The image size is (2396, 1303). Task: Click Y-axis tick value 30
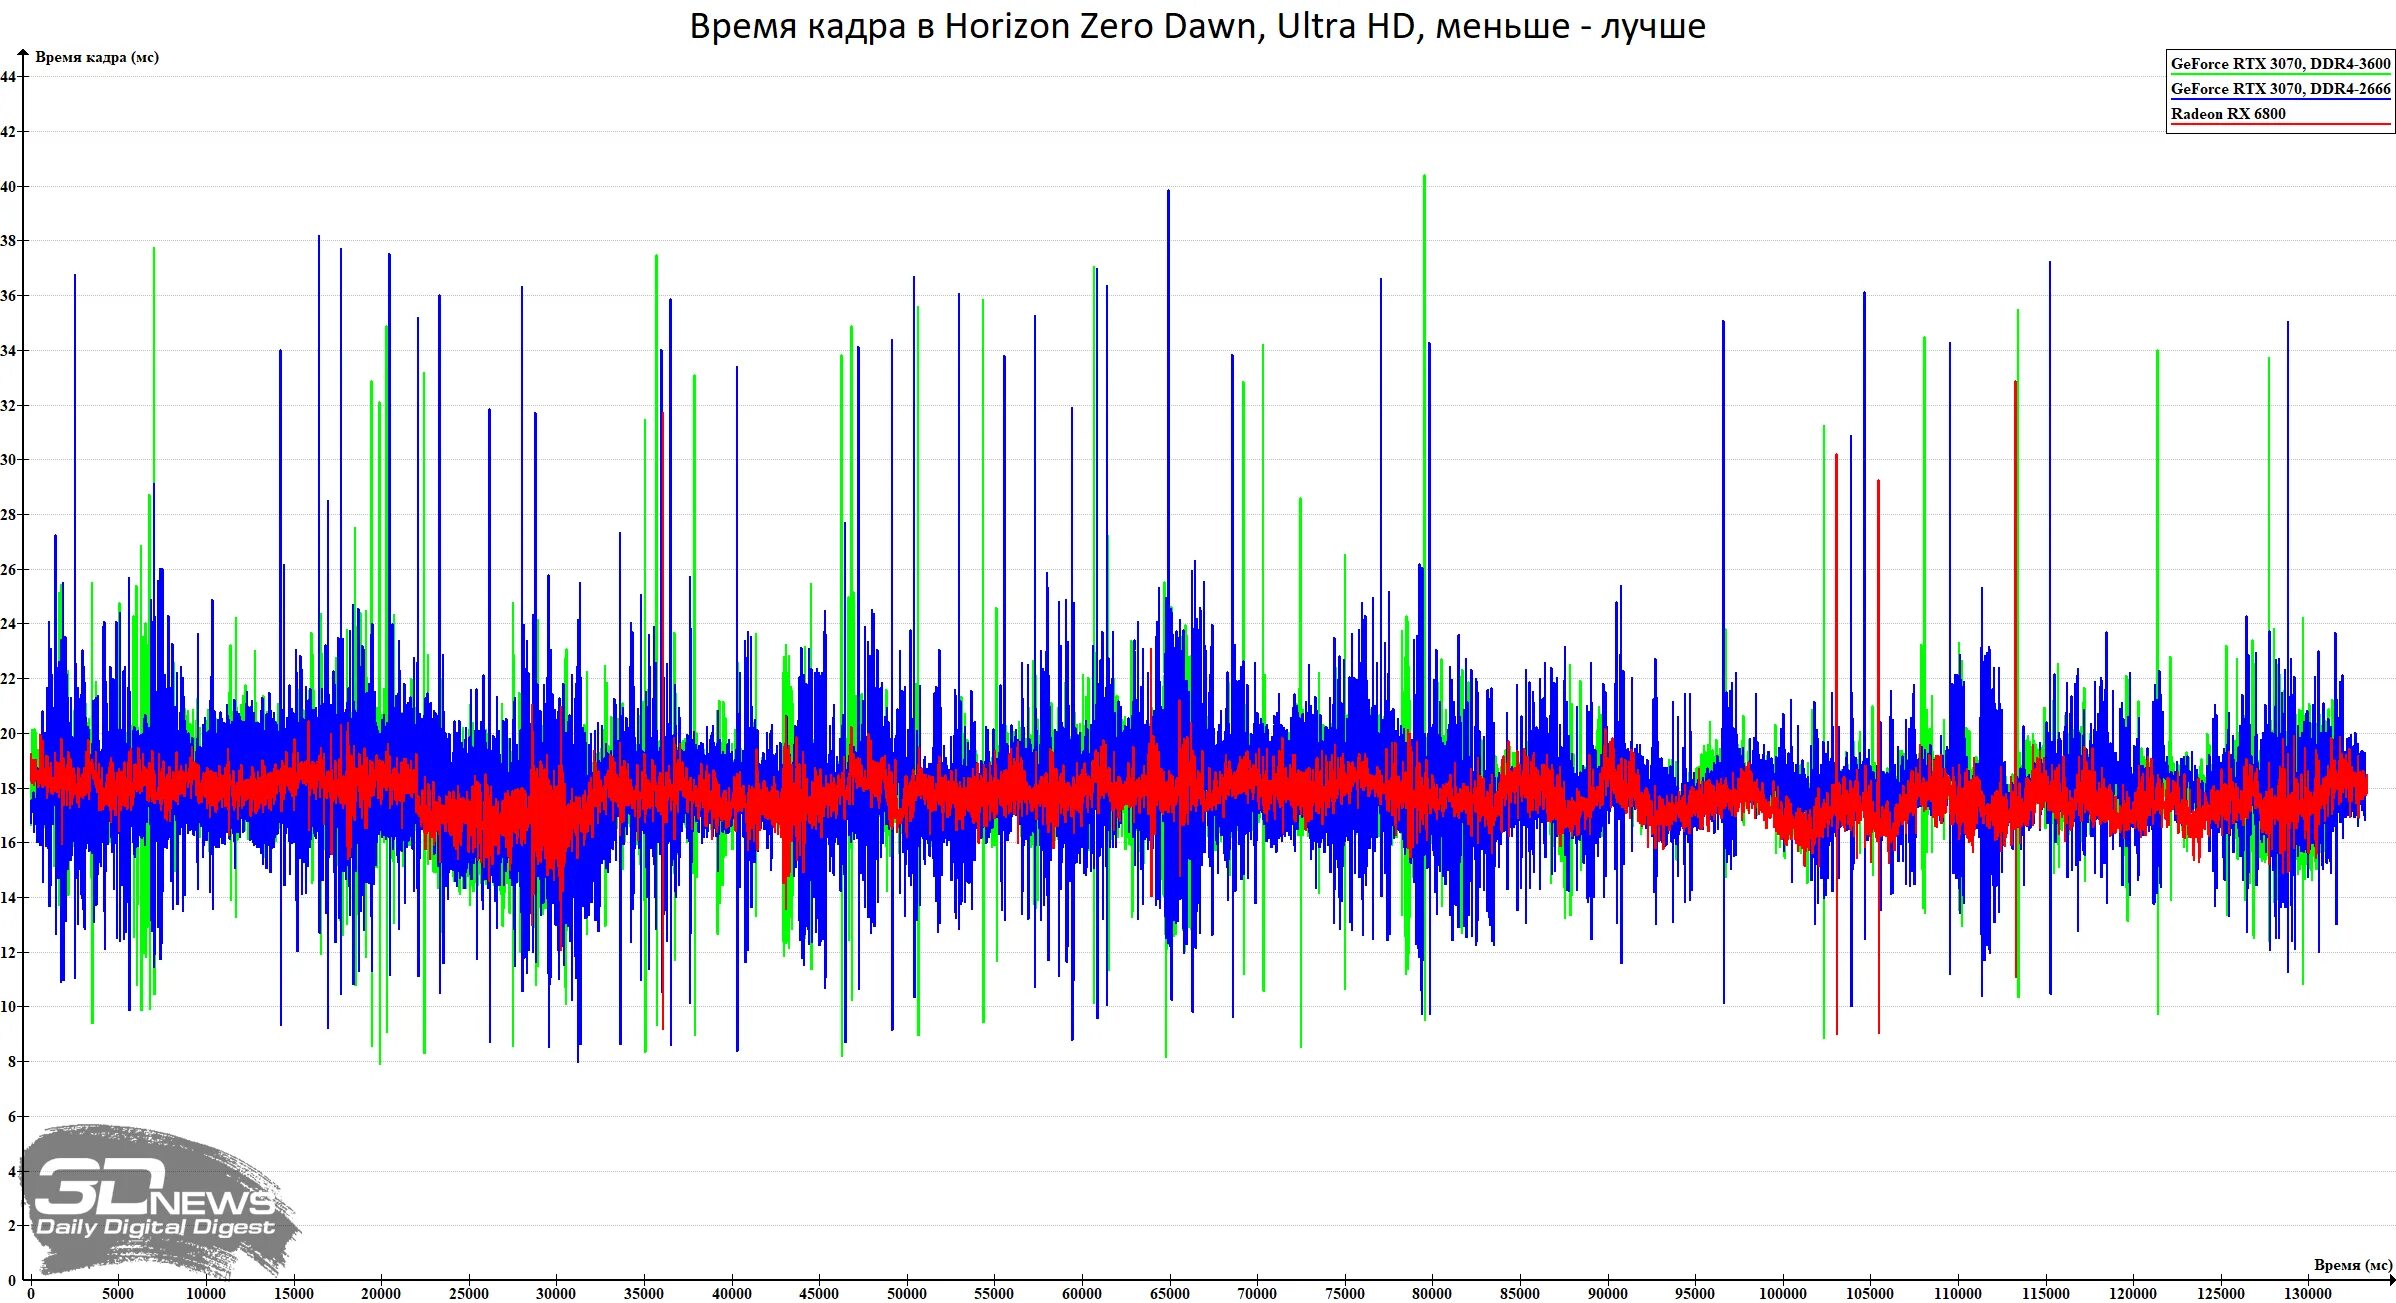8,460
